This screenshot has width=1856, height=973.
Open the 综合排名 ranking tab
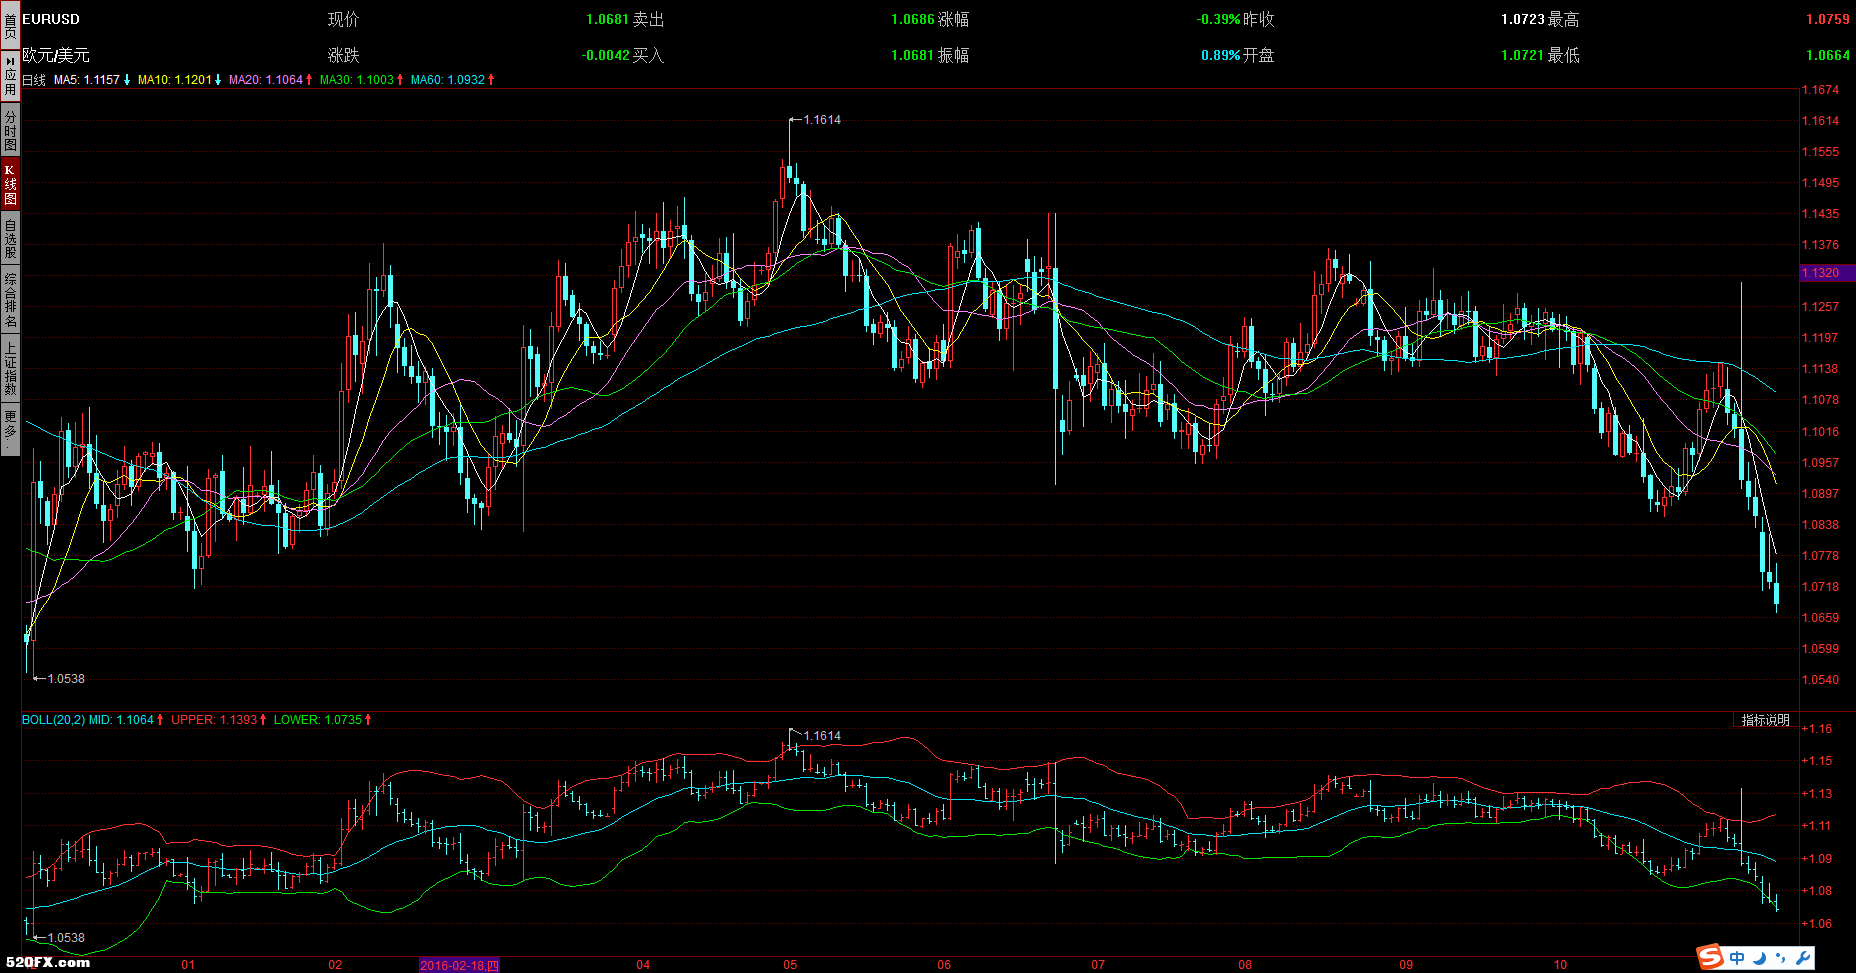[10, 300]
